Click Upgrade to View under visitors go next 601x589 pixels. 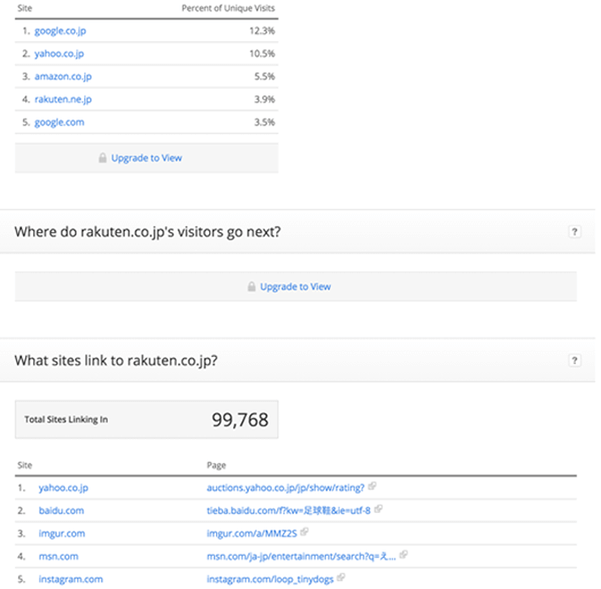pos(295,287)
